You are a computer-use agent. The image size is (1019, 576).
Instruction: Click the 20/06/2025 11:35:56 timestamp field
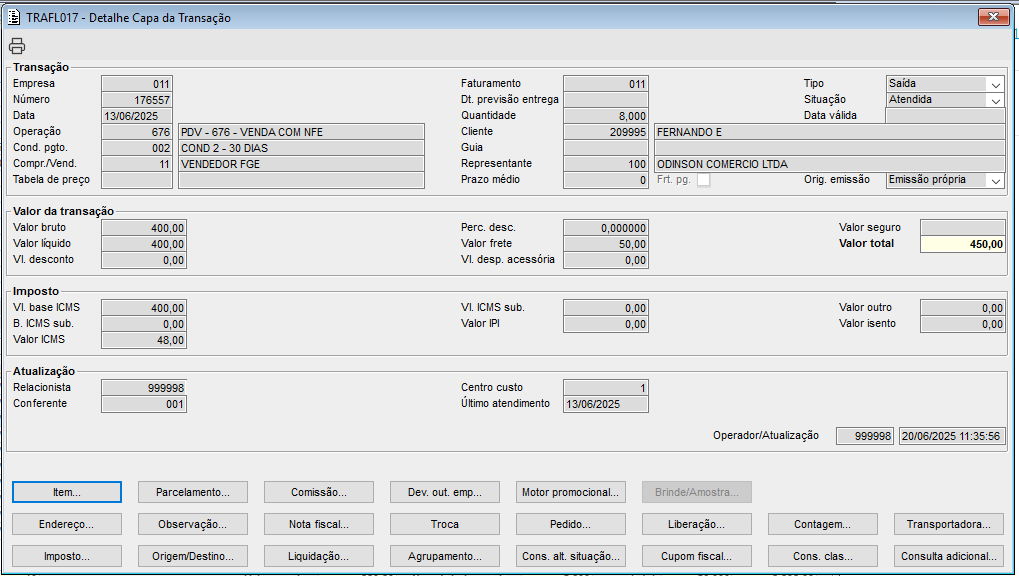(x=951, y=436)
